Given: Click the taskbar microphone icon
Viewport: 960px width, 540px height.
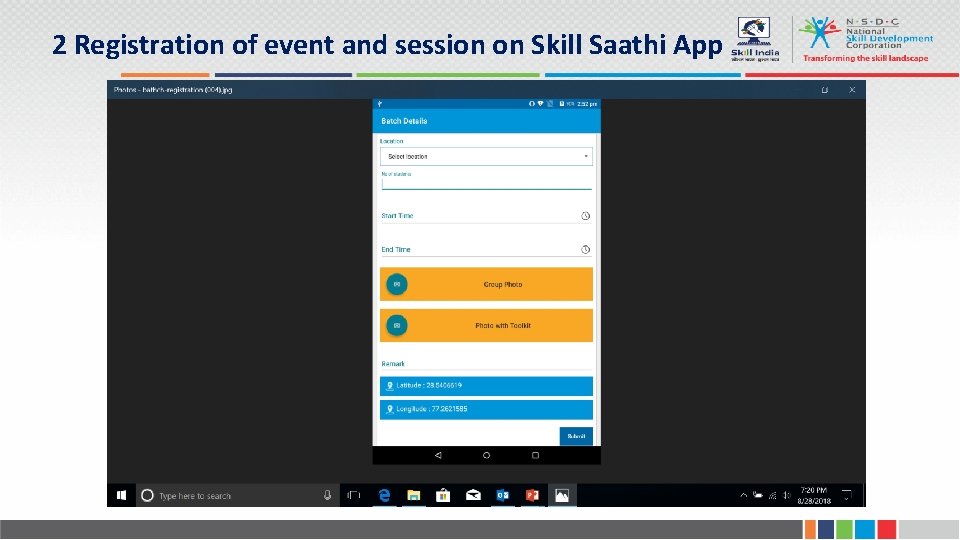Looking at the screenshot, I should click(x=328, y=495).
